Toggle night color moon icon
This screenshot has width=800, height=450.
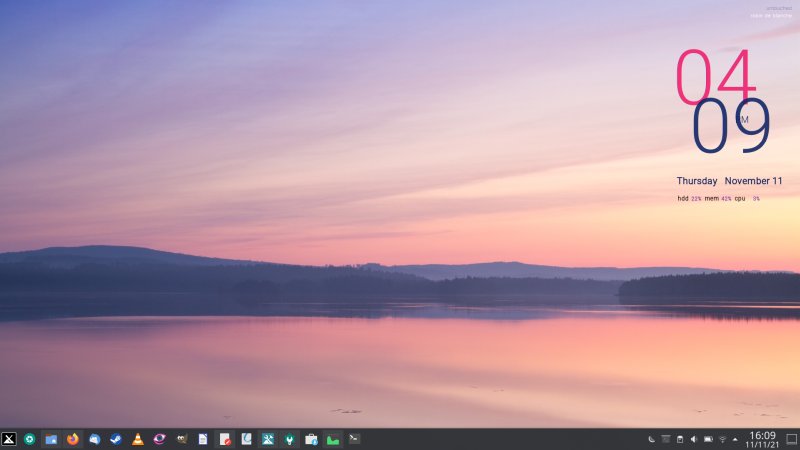[651, 439]
